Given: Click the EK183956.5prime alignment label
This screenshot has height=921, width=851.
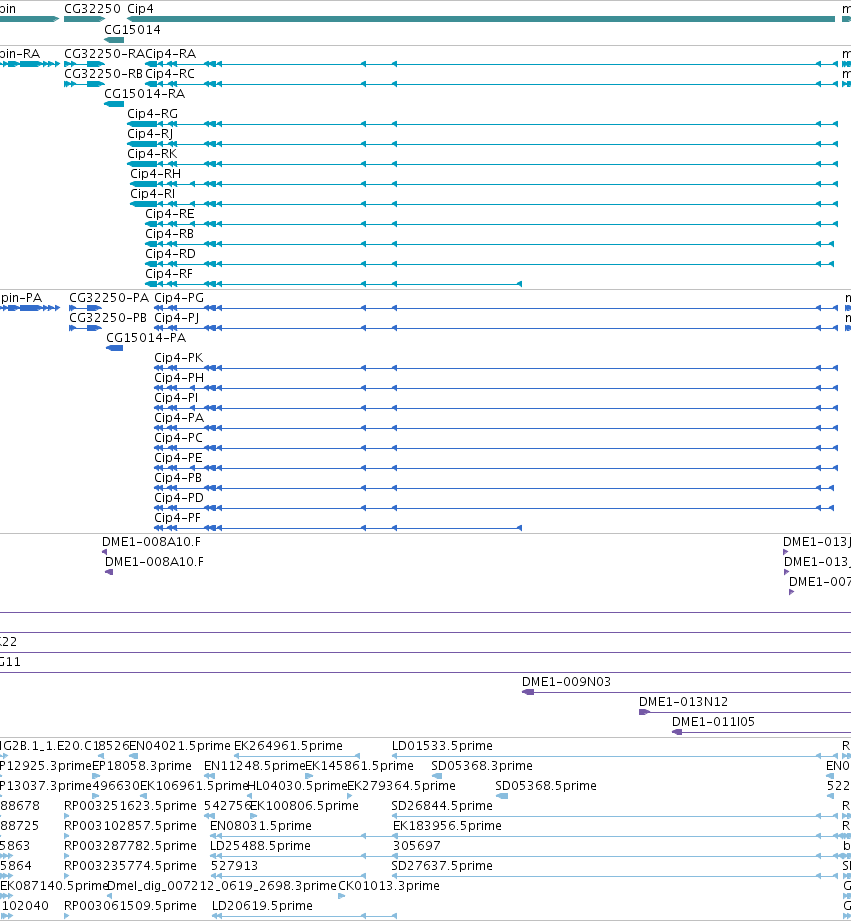Looking at the screenshot, I should pyautogui.click(x=448, y=826).
